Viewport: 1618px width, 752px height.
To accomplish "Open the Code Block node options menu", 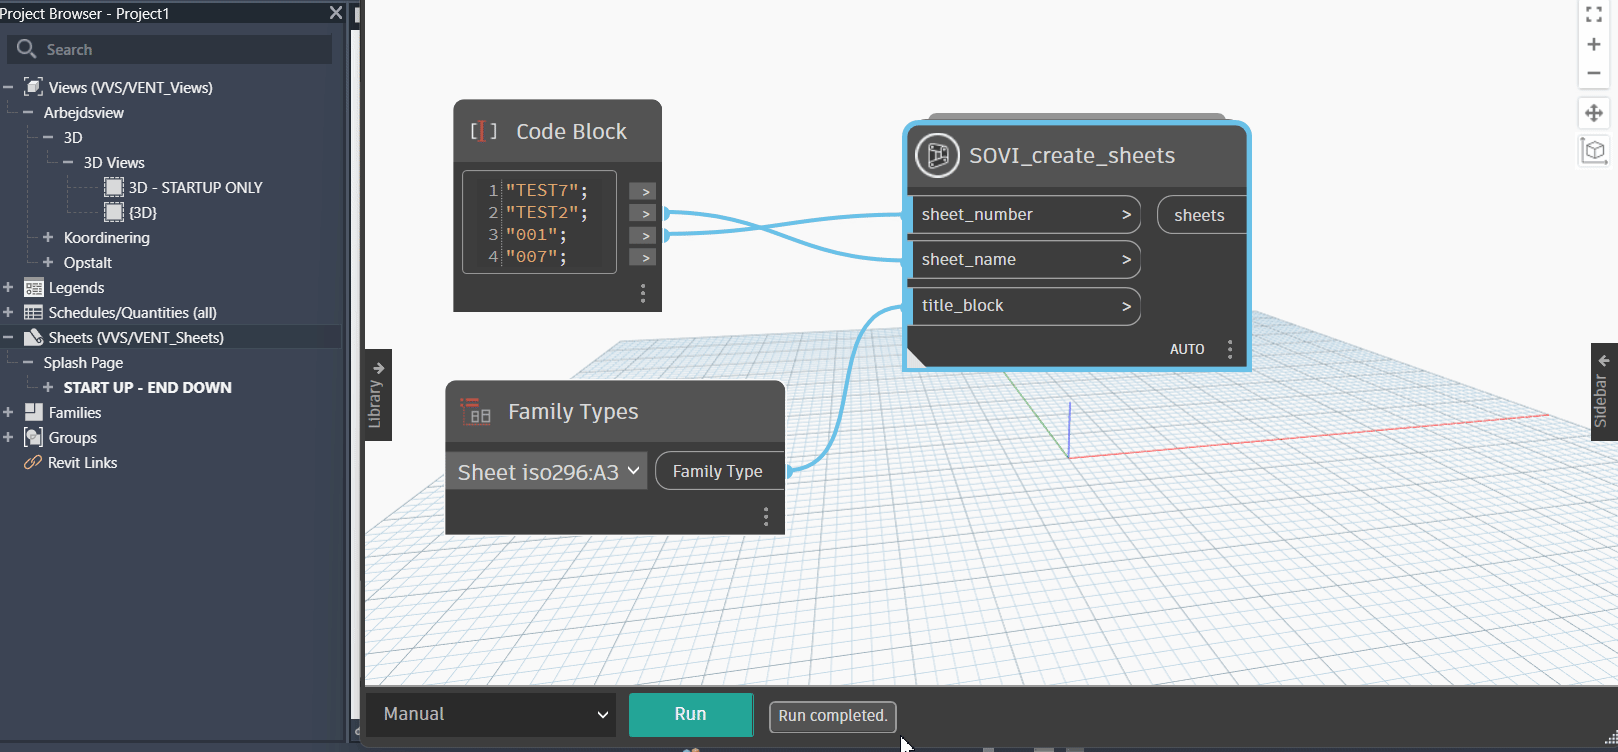I will 643,293.
